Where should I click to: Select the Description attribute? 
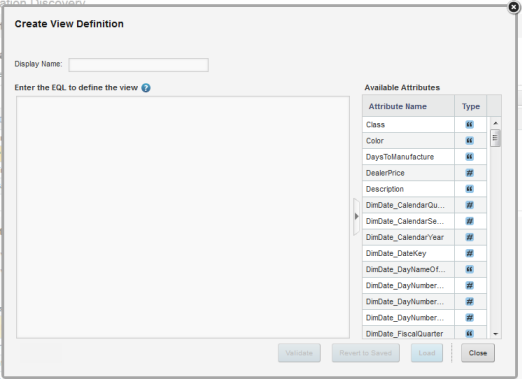click(408, 189)
